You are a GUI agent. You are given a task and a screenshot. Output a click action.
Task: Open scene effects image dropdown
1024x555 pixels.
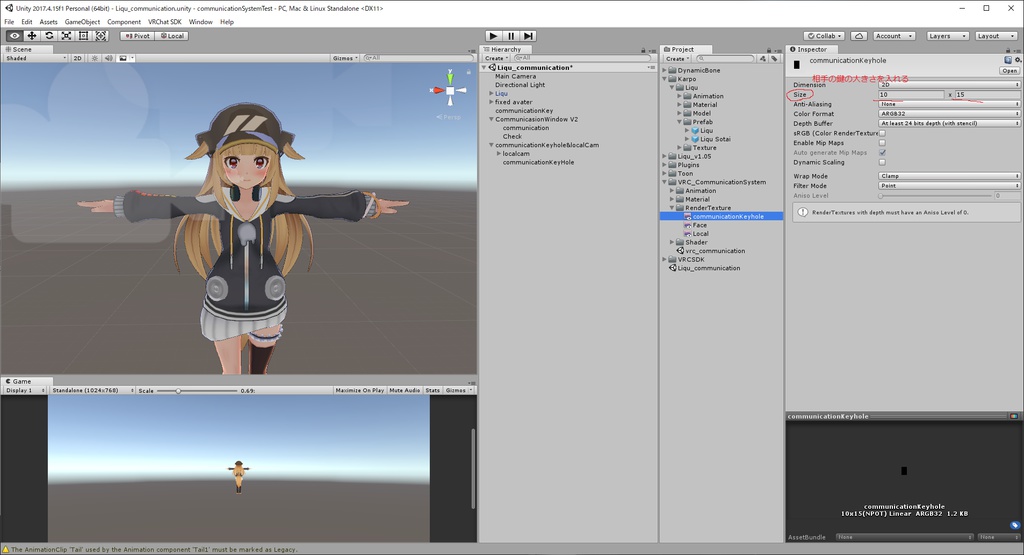point(126,58)
